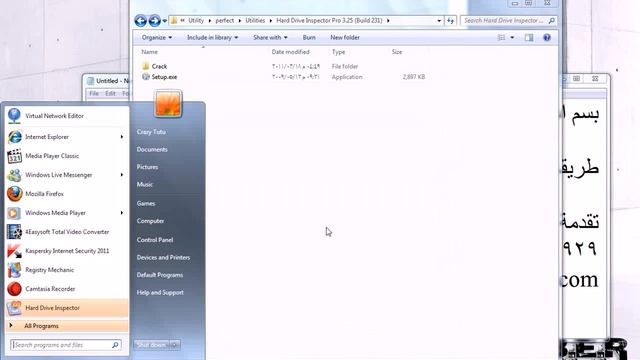640x360 pixels.
Task: Expand Windows Media Player jump list arrow
Action: [x=122, y=213]
